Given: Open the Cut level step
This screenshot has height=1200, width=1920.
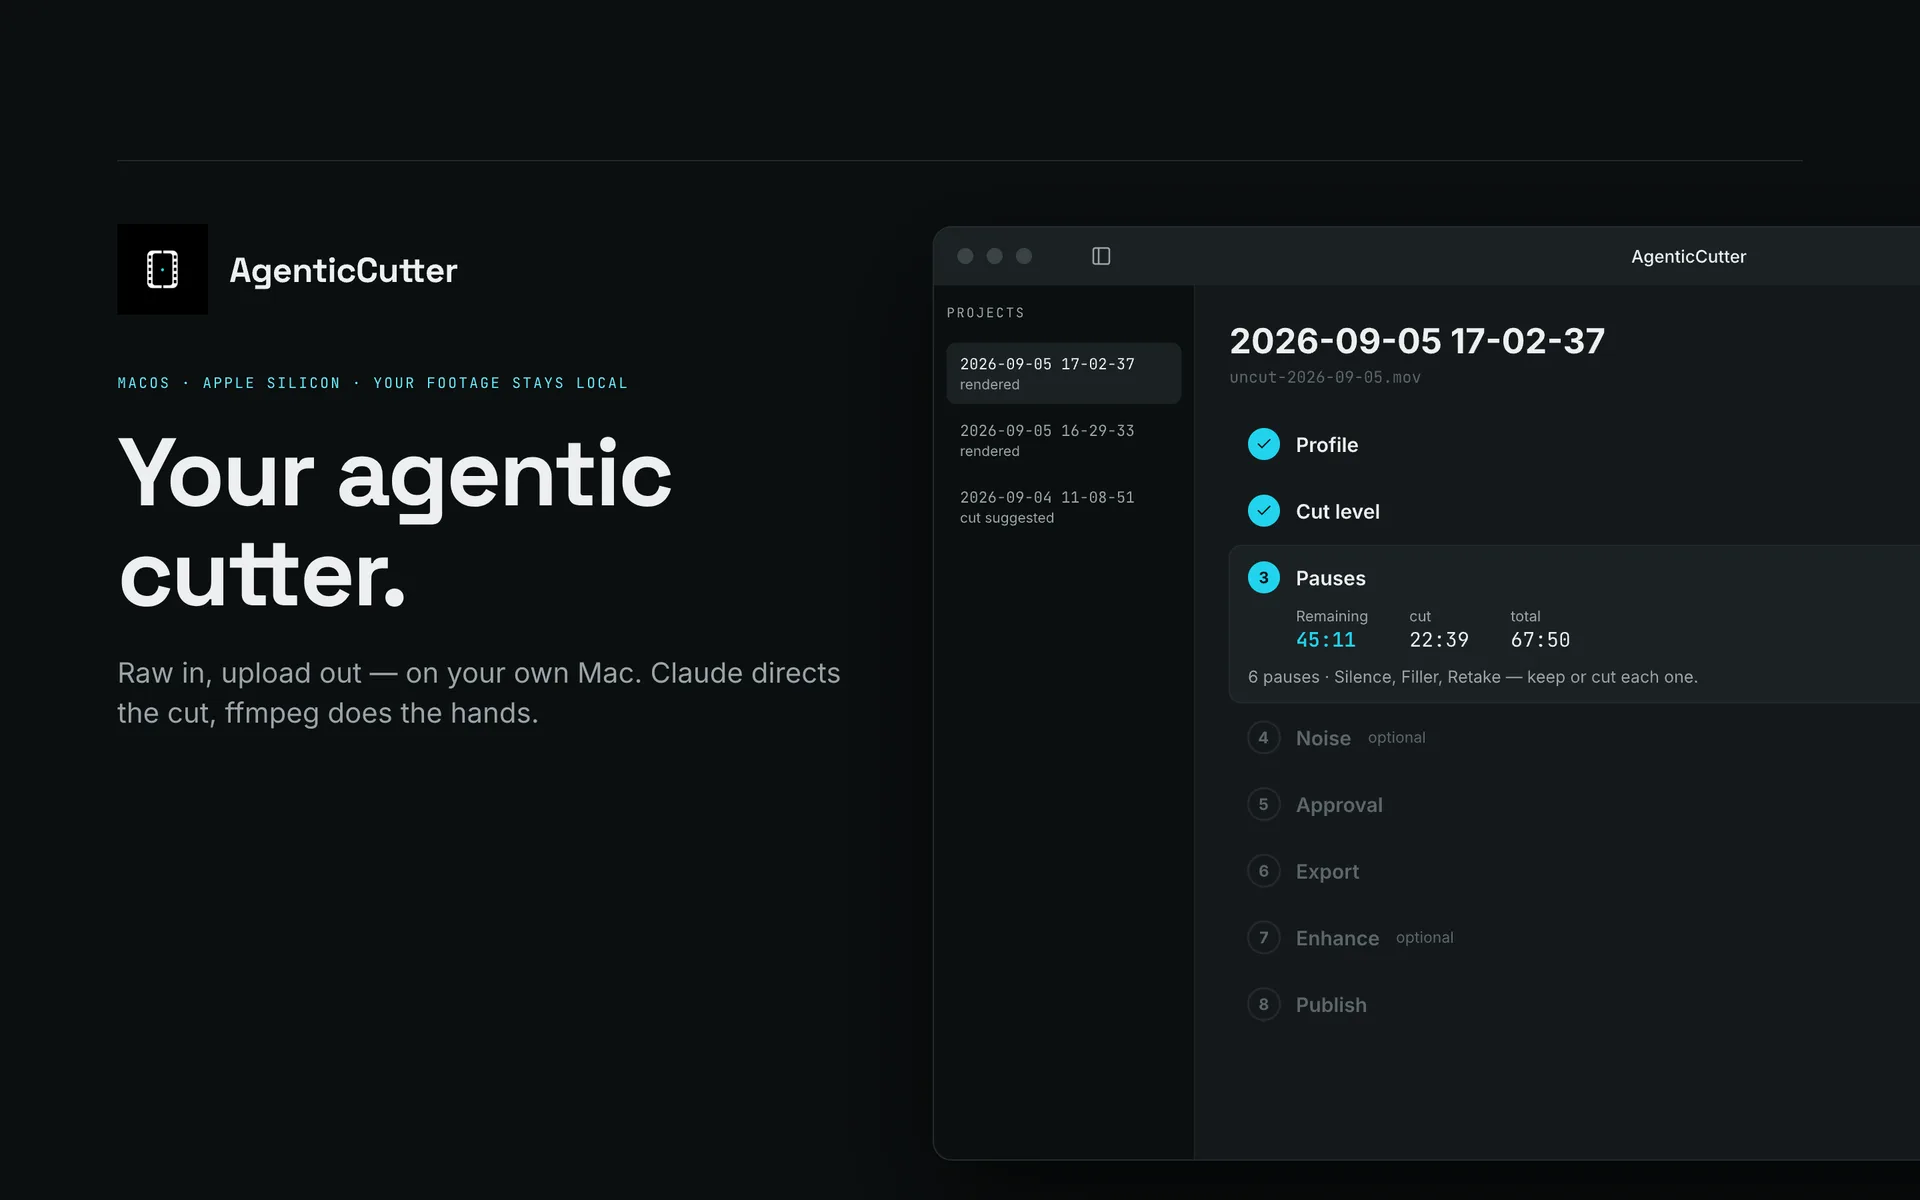Looking at the screenshot, I should 1337,511.
